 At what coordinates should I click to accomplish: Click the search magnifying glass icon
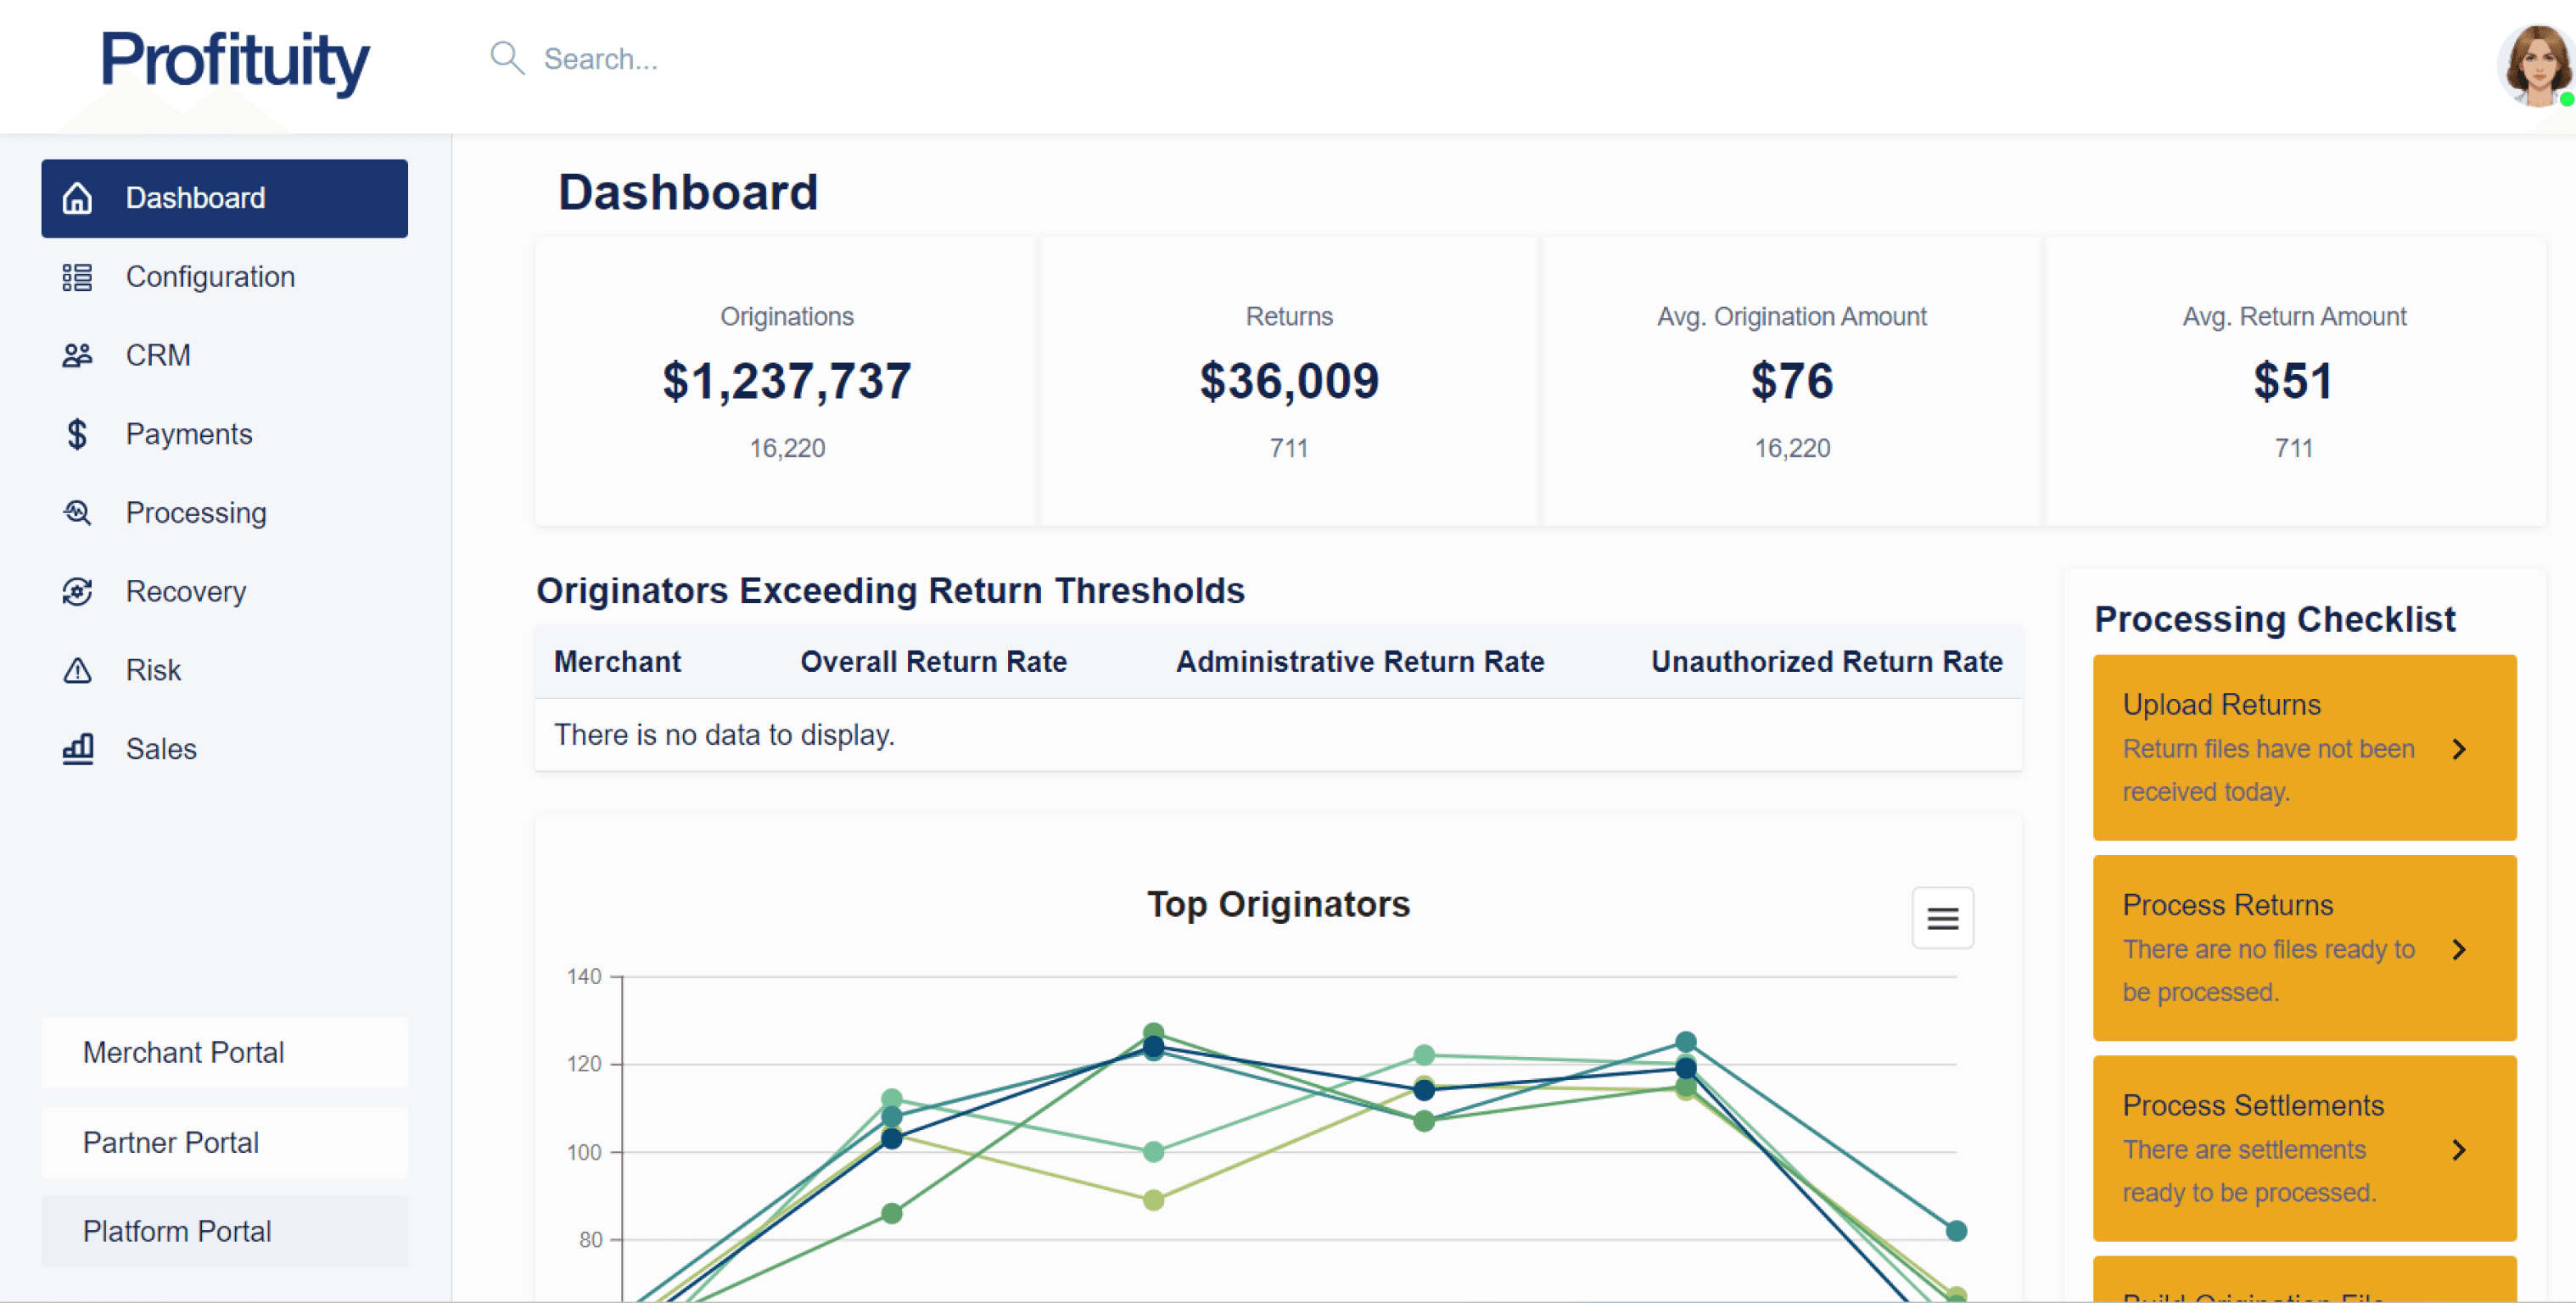[507, 58]
